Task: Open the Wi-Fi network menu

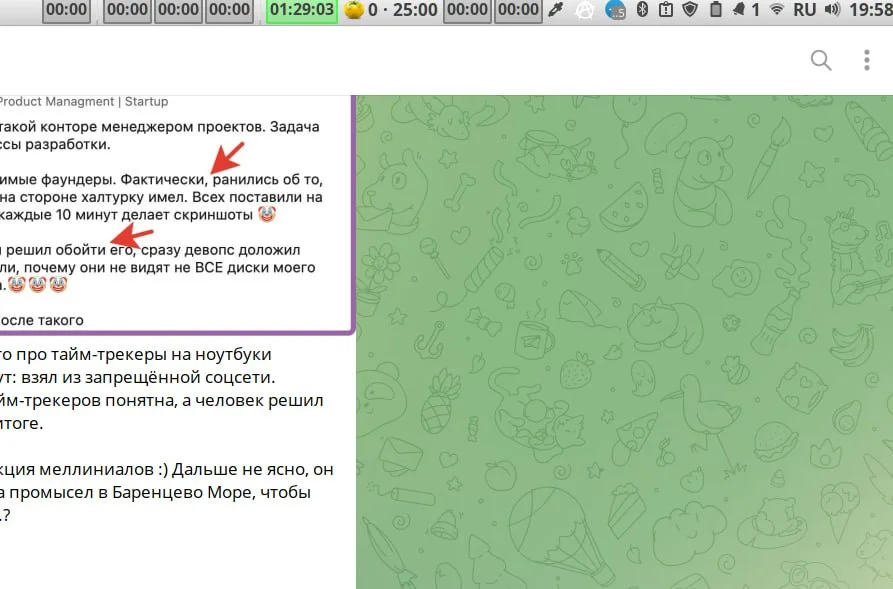Action: pyautogui.click(x=776, y=10)
